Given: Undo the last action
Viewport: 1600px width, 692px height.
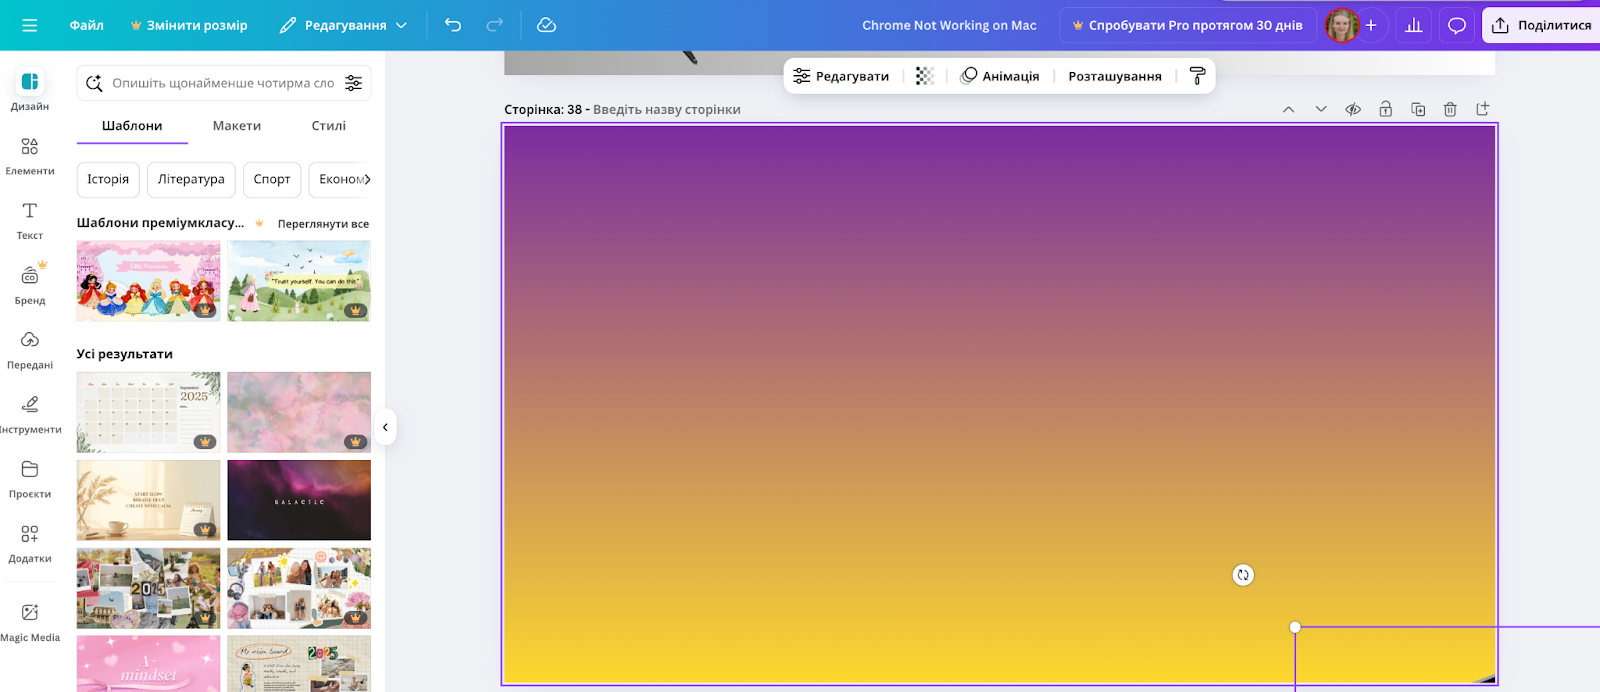Looking at the screenshot, I should pyautogui.click(x=453, y=25).
